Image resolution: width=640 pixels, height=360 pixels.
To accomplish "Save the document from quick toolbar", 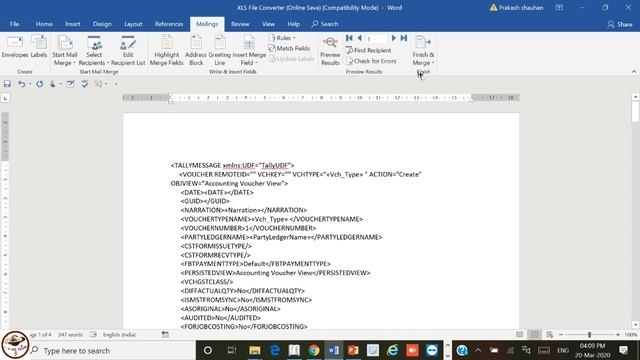I will [x=7, y=84].
